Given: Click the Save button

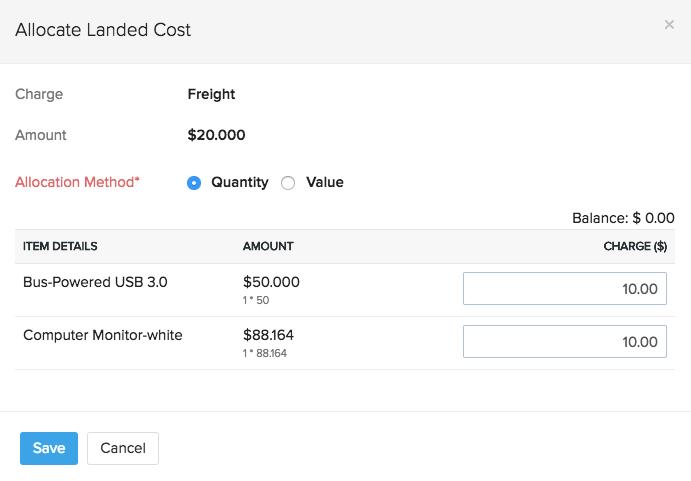Looking at the screenshot, I should pos(48,448).
